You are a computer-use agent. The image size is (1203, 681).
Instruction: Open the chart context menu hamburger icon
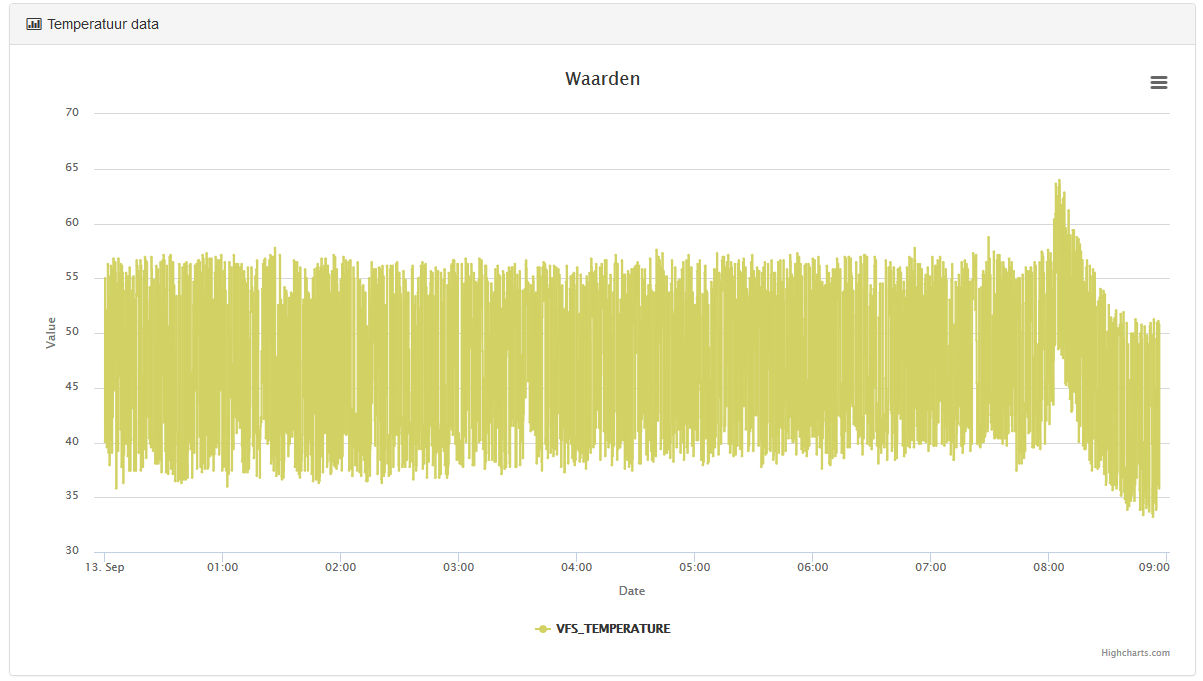point(1158,83)
